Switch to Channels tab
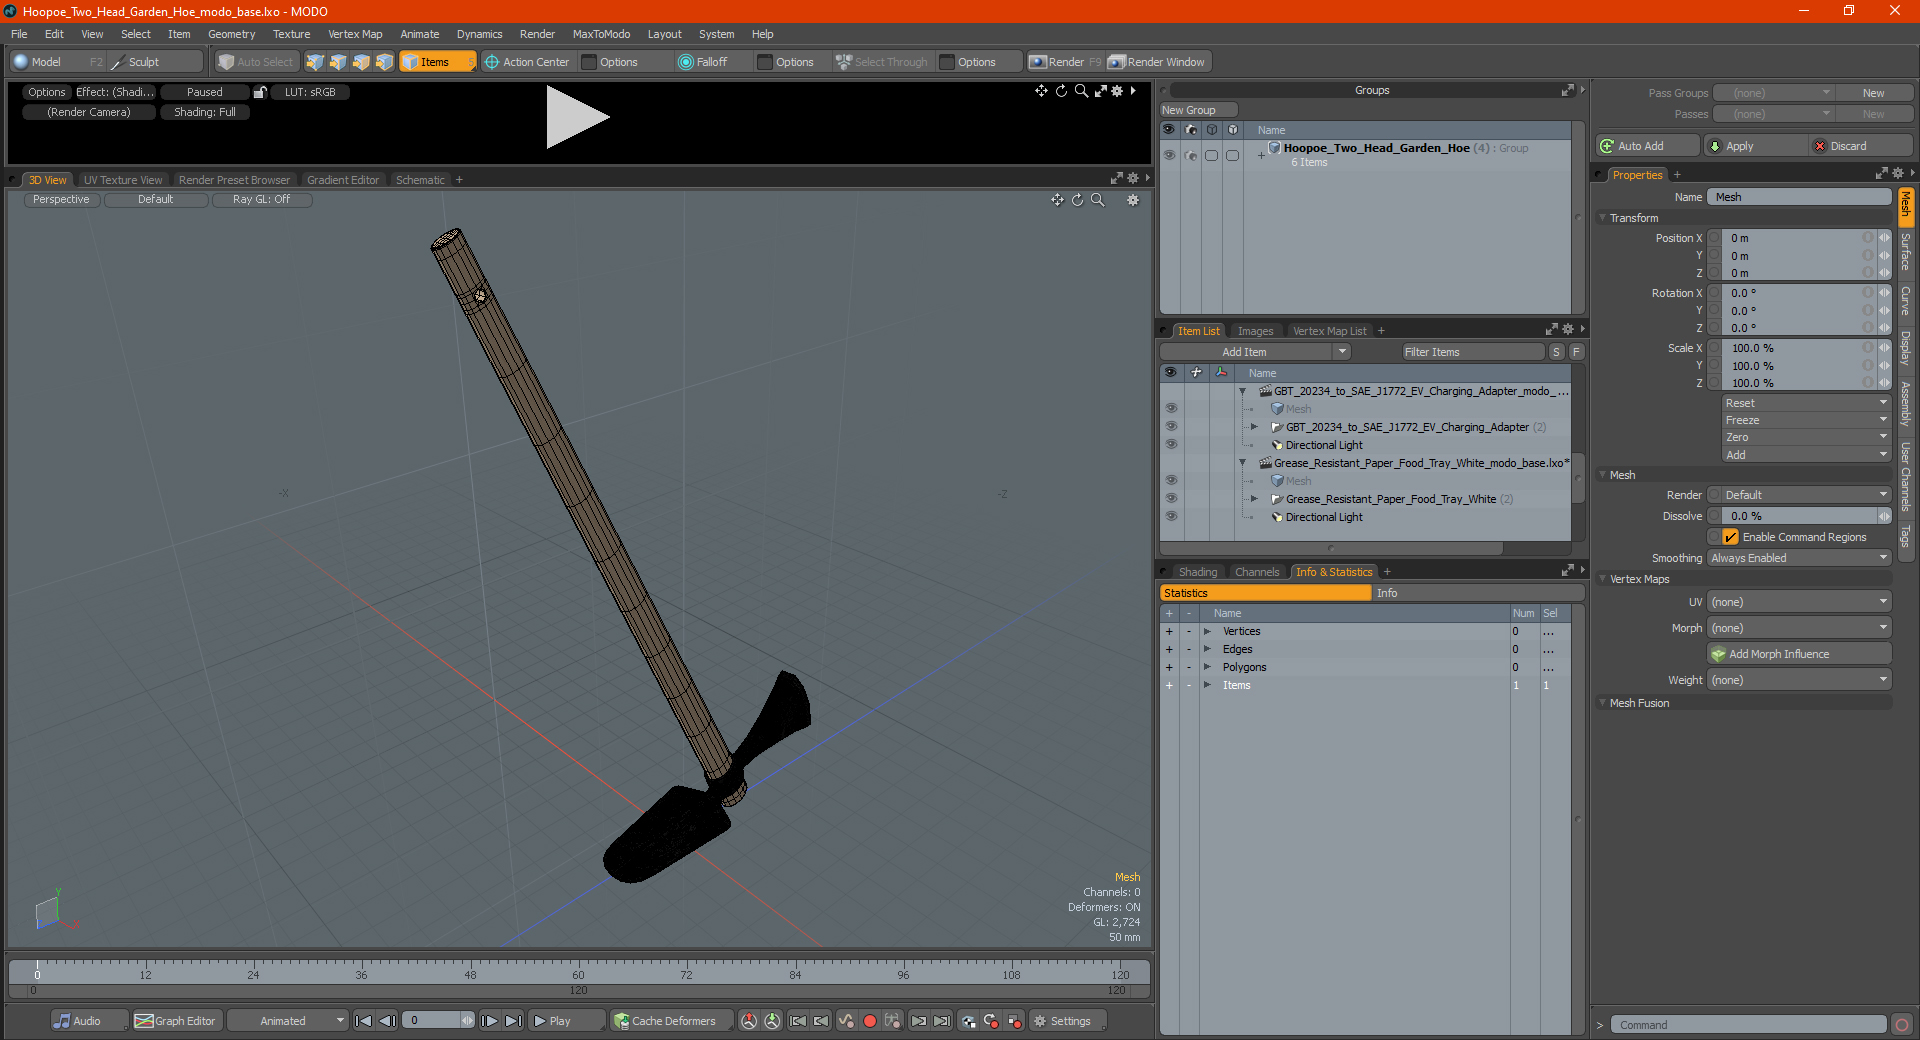This screenshot has height=1040, width=1920. (x=1256, y=572)
